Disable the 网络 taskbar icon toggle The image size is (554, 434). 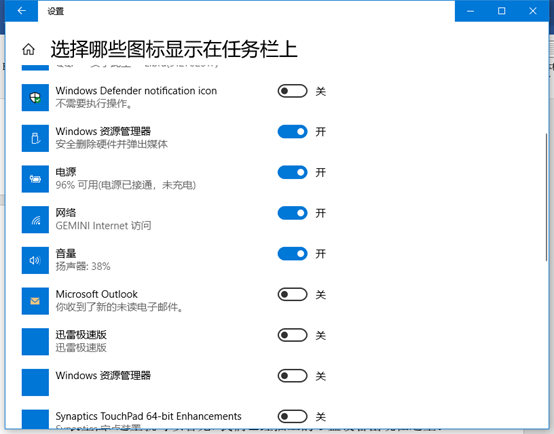(292, 213)
